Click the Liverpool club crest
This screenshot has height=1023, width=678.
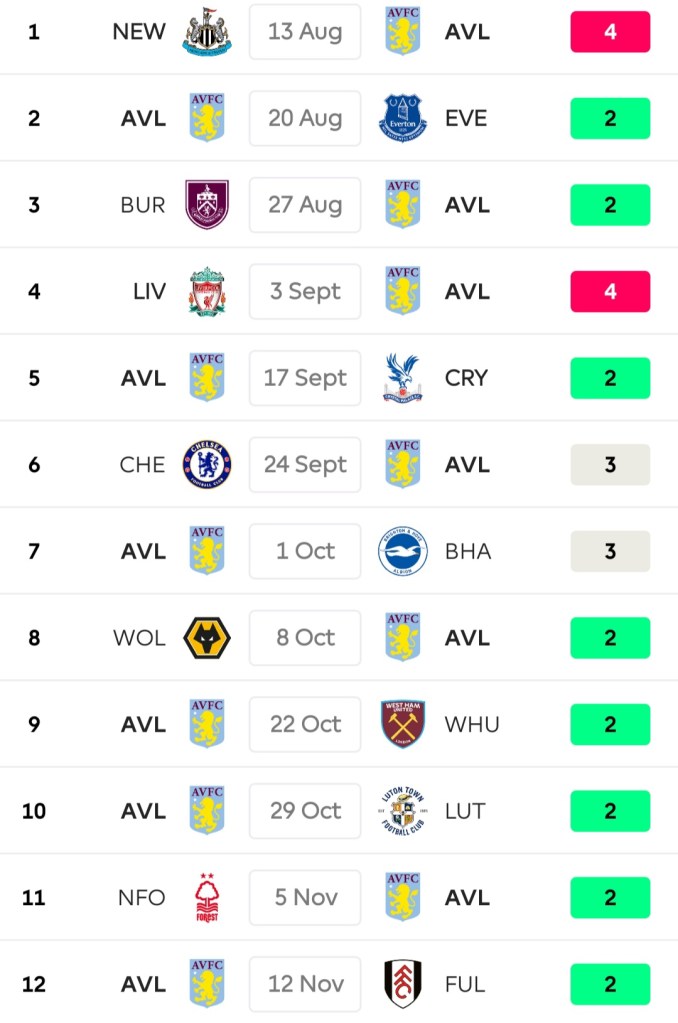[x=207, y=291]
